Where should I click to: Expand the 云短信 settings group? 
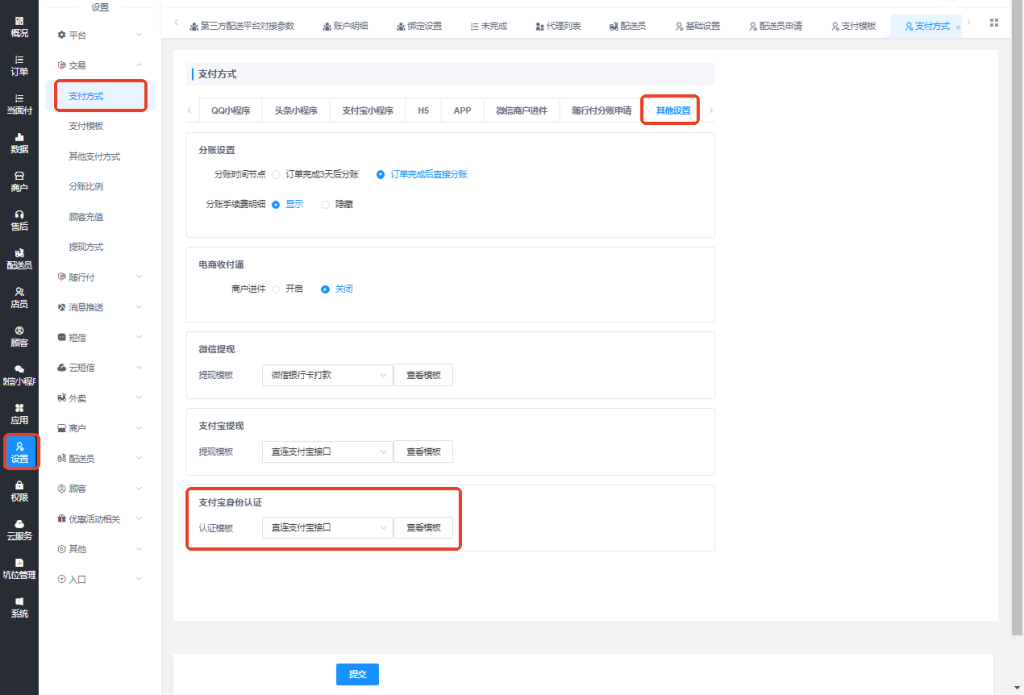click(100, 368)
